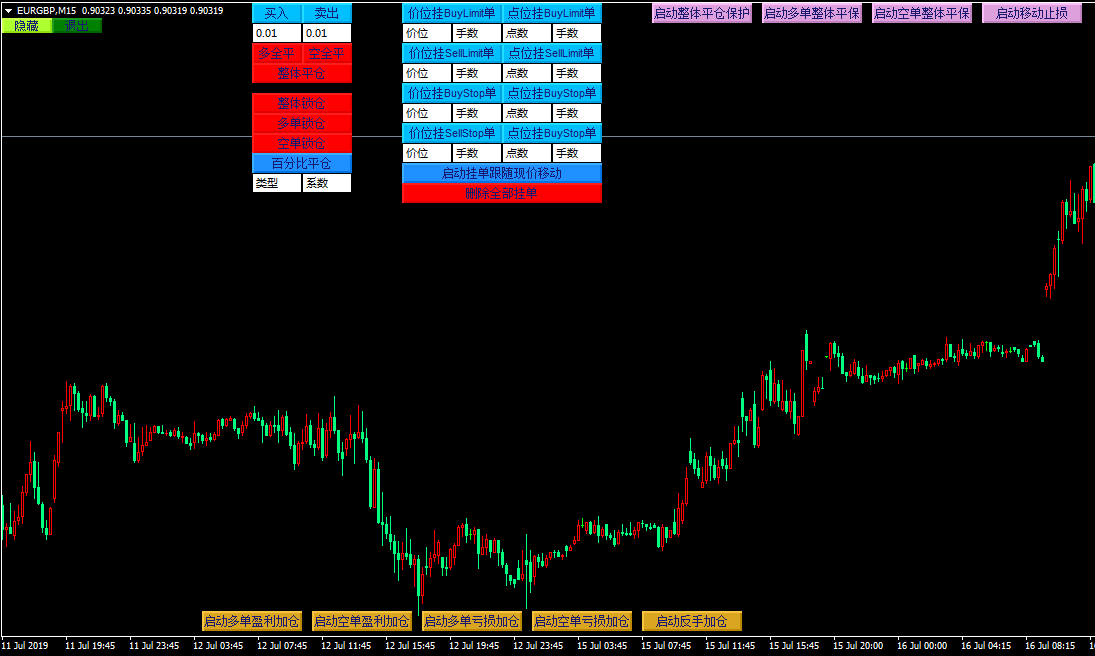The width and height of the screenshot is (1095, 656).
Task: Turn on 启动移动止损 trailing stop
Action: coord(1031,13)
